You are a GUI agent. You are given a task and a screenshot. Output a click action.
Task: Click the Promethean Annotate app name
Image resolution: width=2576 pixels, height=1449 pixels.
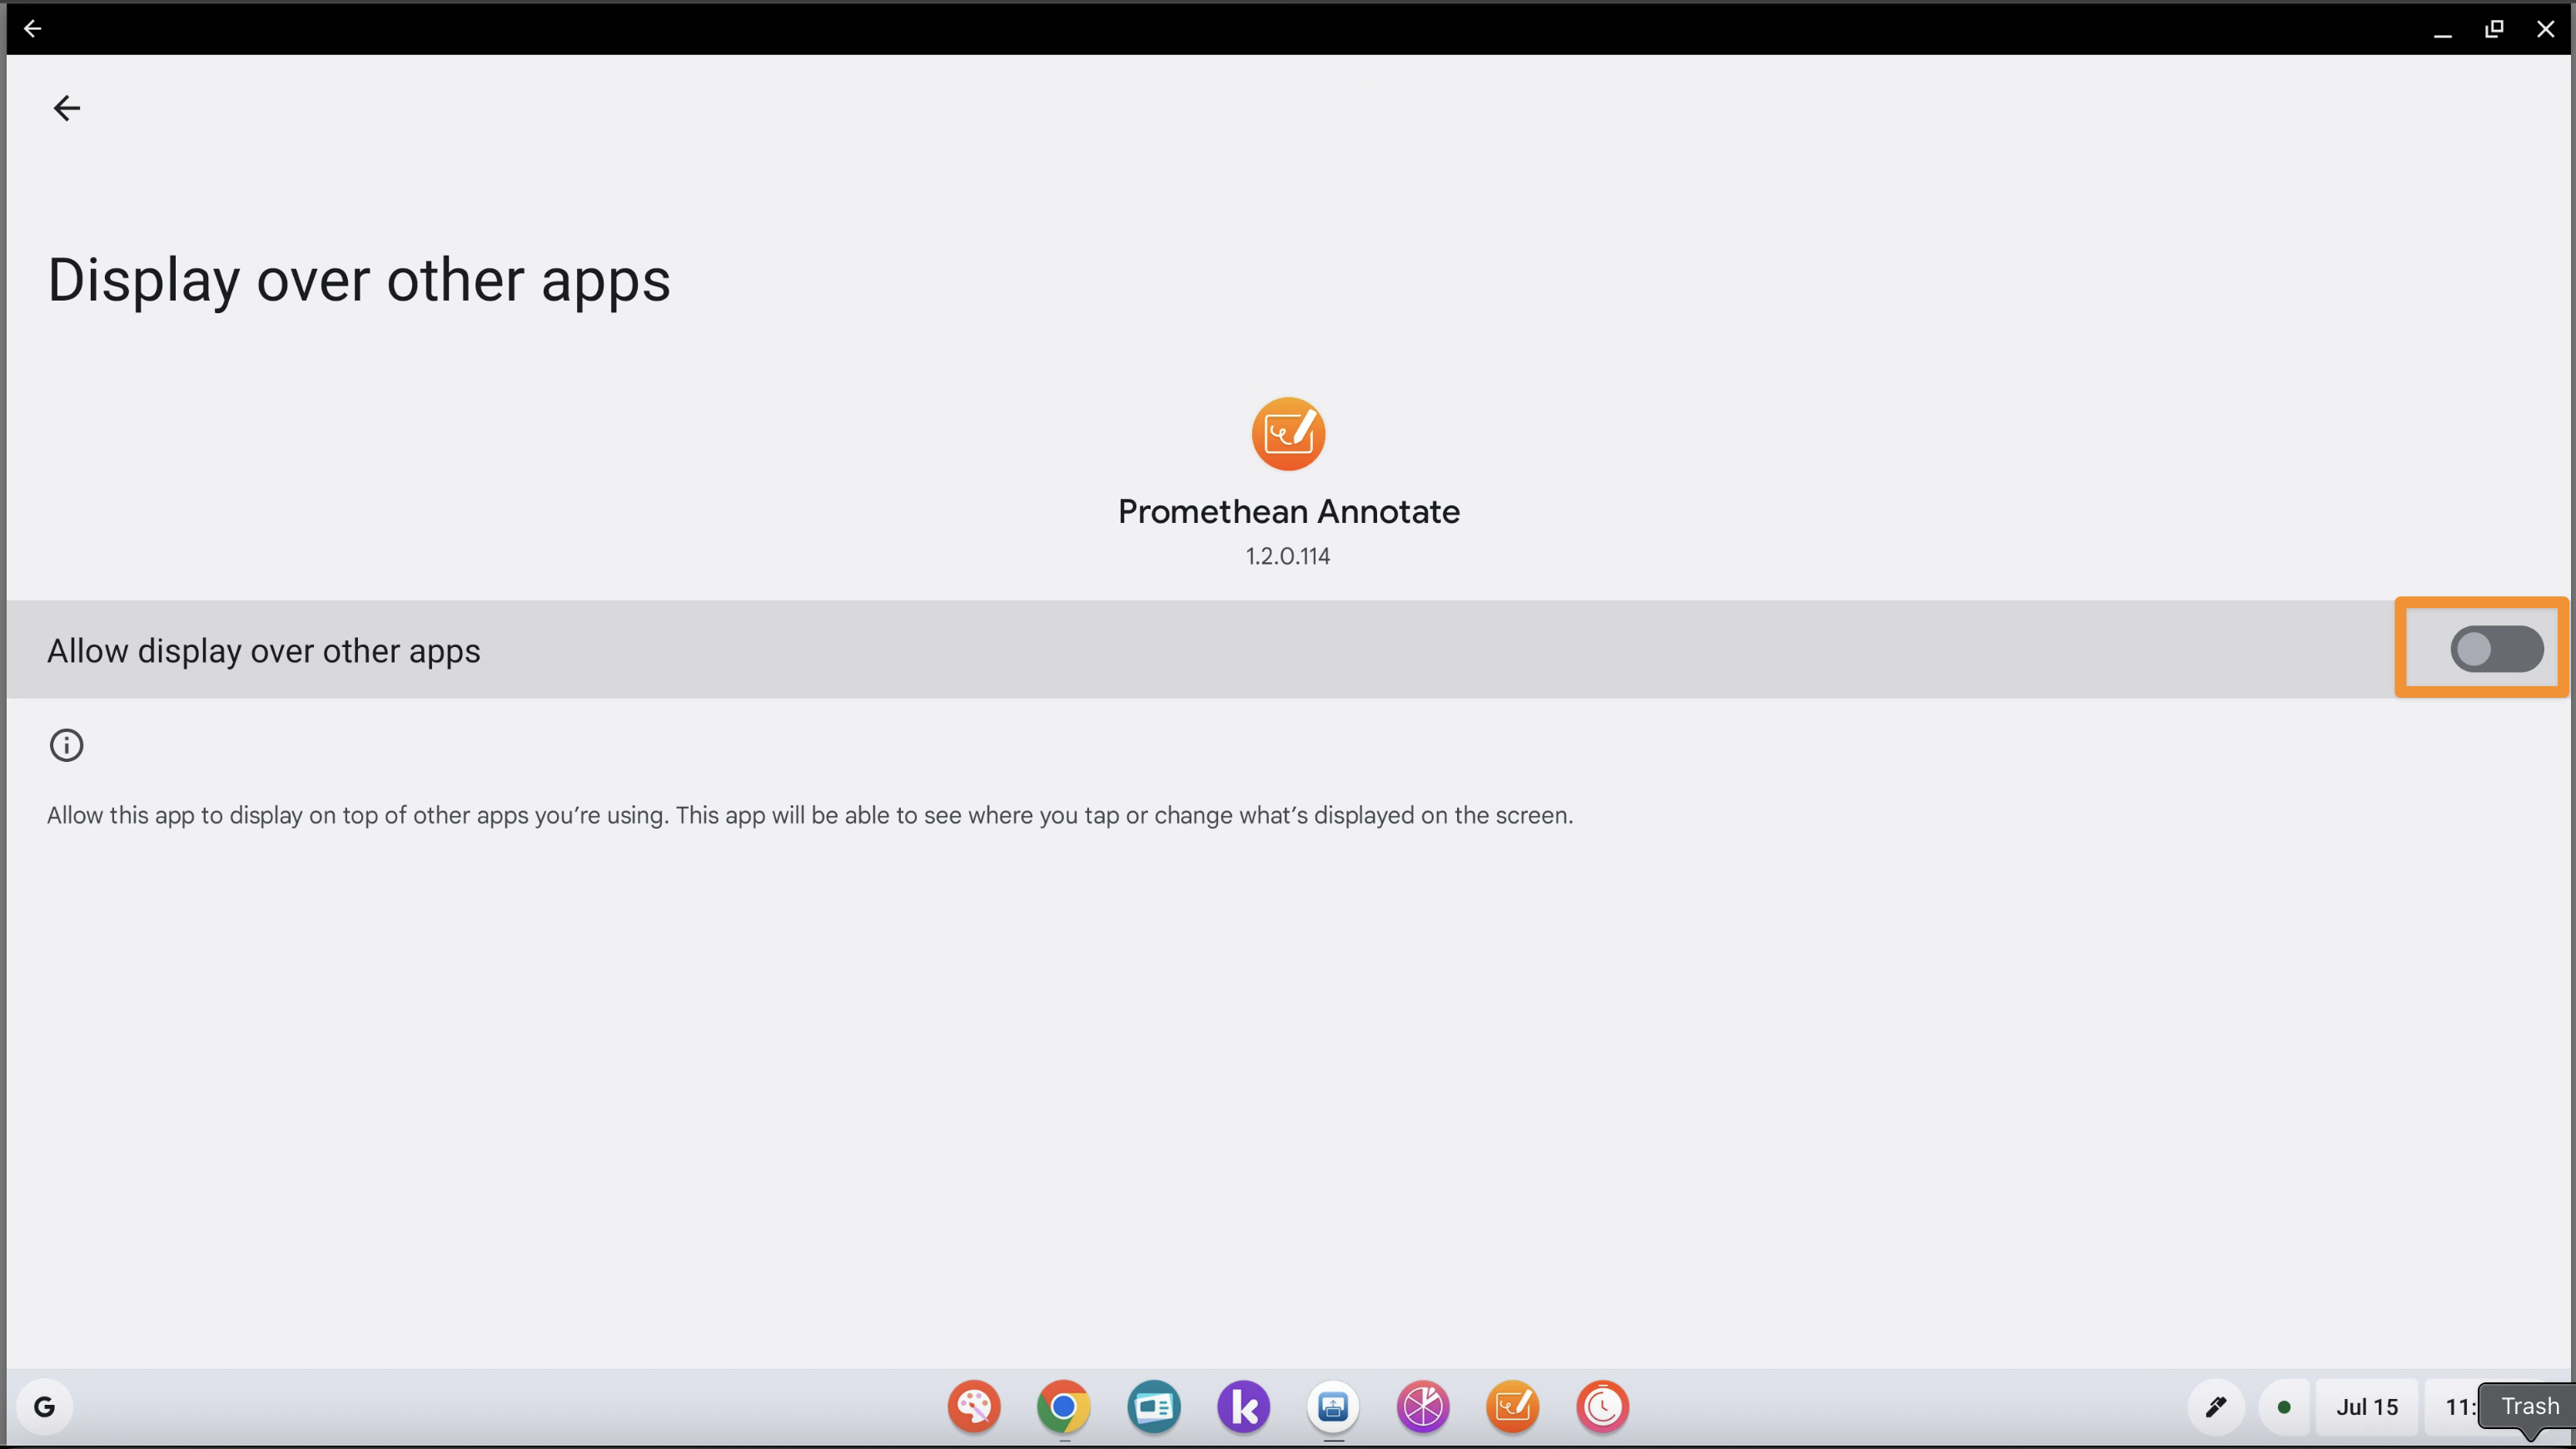point(1288,512)
